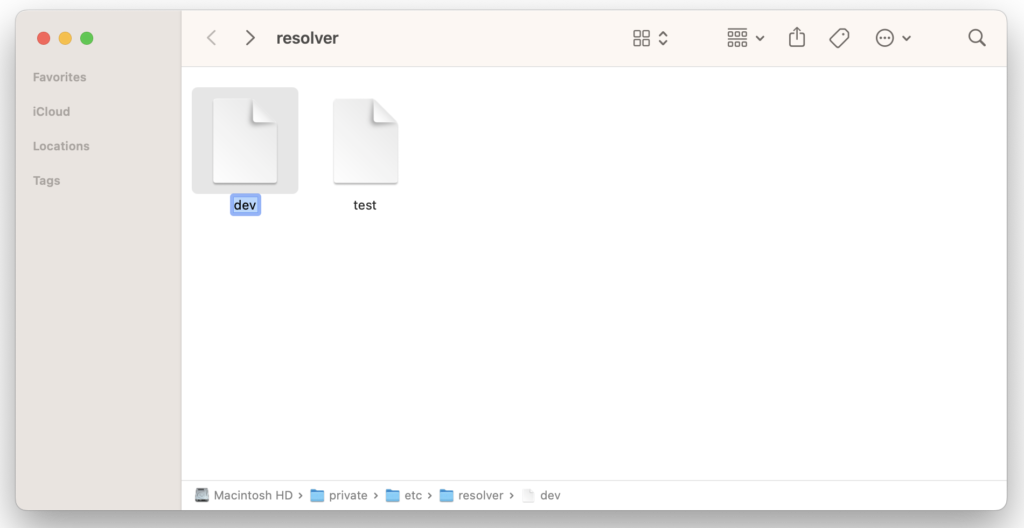
Task: Click dev in the path bar
Action: point(550,495)
